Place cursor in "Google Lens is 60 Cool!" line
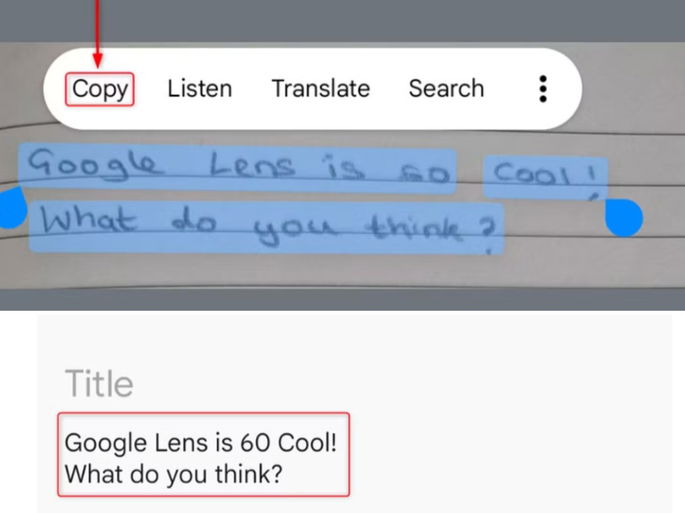This screenshot has height=513, width=685. pos(201,442)
